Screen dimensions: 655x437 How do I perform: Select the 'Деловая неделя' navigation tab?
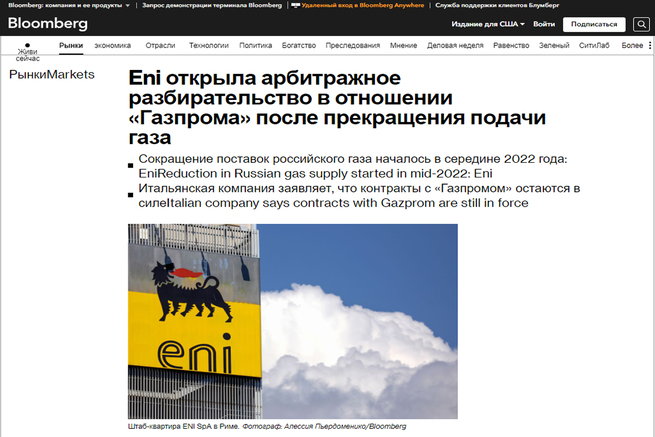pyautogui.click(x=455, y=46)
